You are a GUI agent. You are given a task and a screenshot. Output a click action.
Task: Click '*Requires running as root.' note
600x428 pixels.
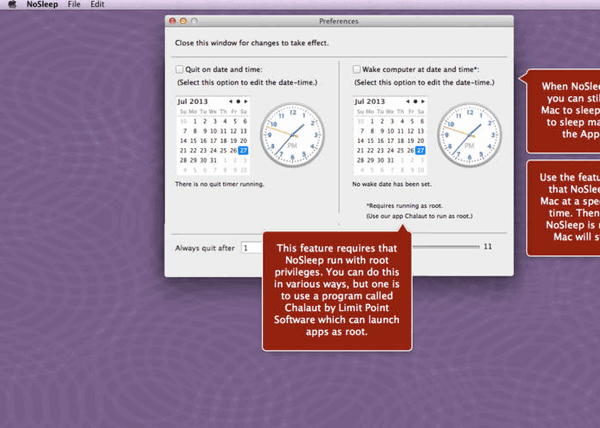point(404,206)
